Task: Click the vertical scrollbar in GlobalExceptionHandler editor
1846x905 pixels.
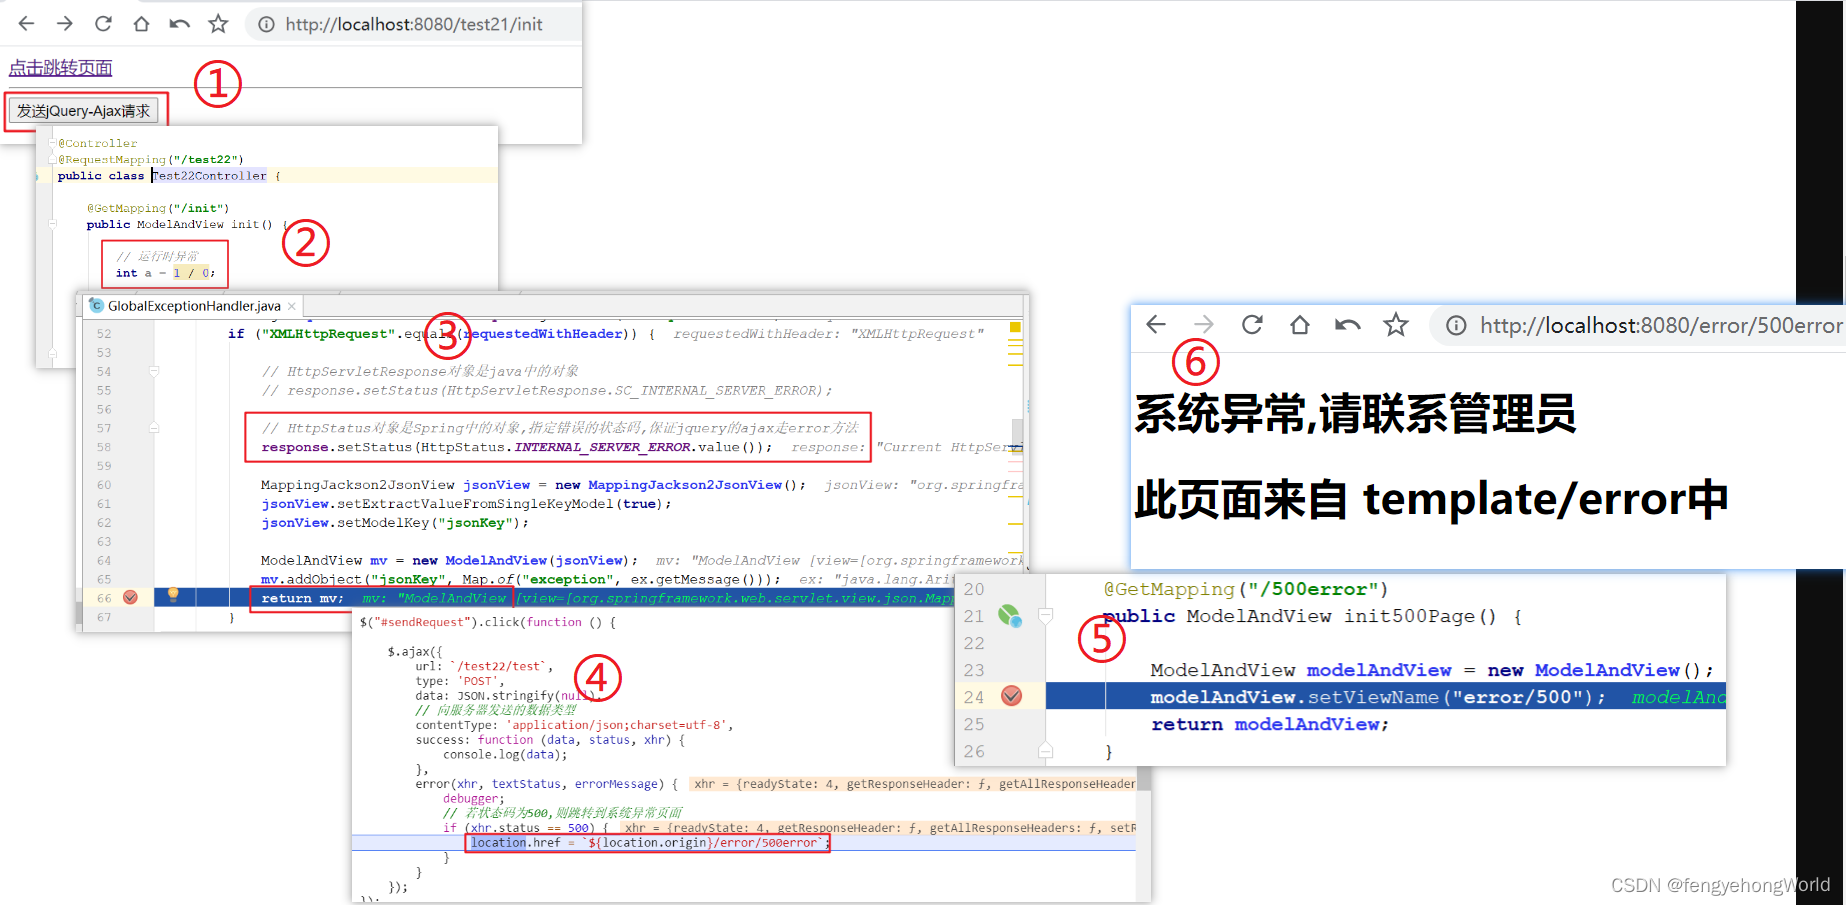Action: tap(1018, 434)
